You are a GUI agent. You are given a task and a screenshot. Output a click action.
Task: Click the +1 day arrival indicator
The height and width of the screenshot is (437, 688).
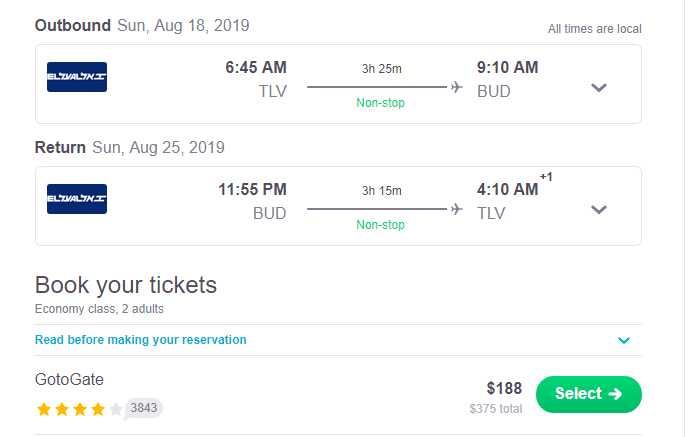(546, 177)
